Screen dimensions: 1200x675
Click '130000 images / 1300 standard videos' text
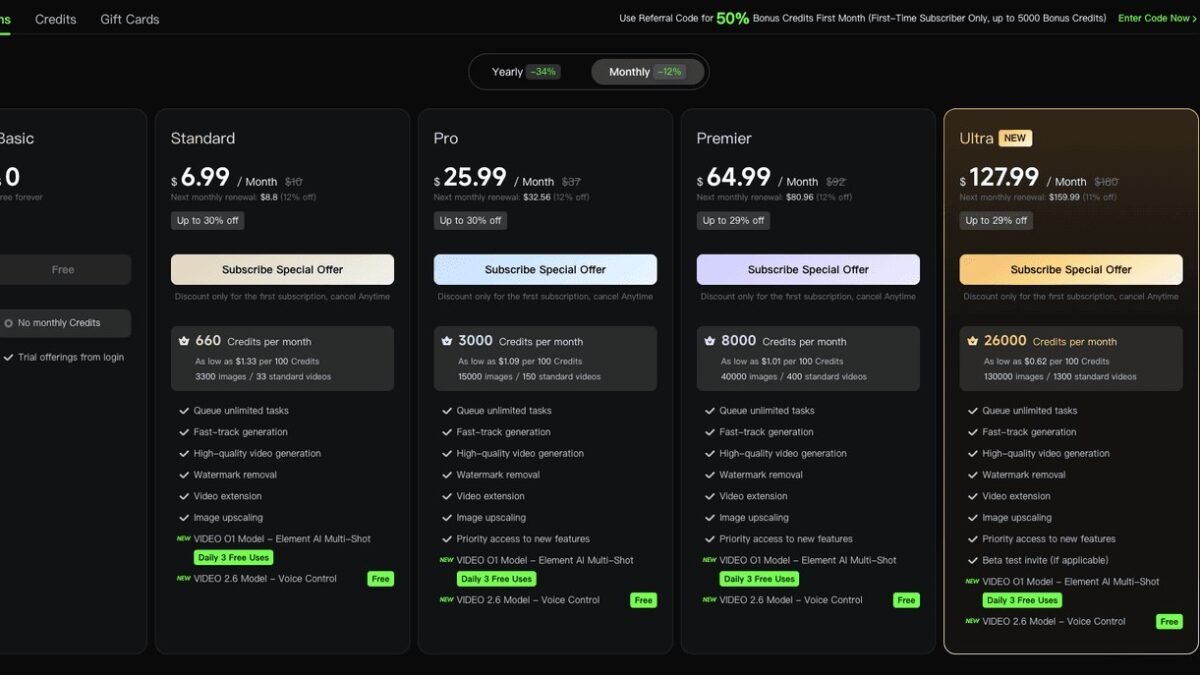tap(1060, 377)
